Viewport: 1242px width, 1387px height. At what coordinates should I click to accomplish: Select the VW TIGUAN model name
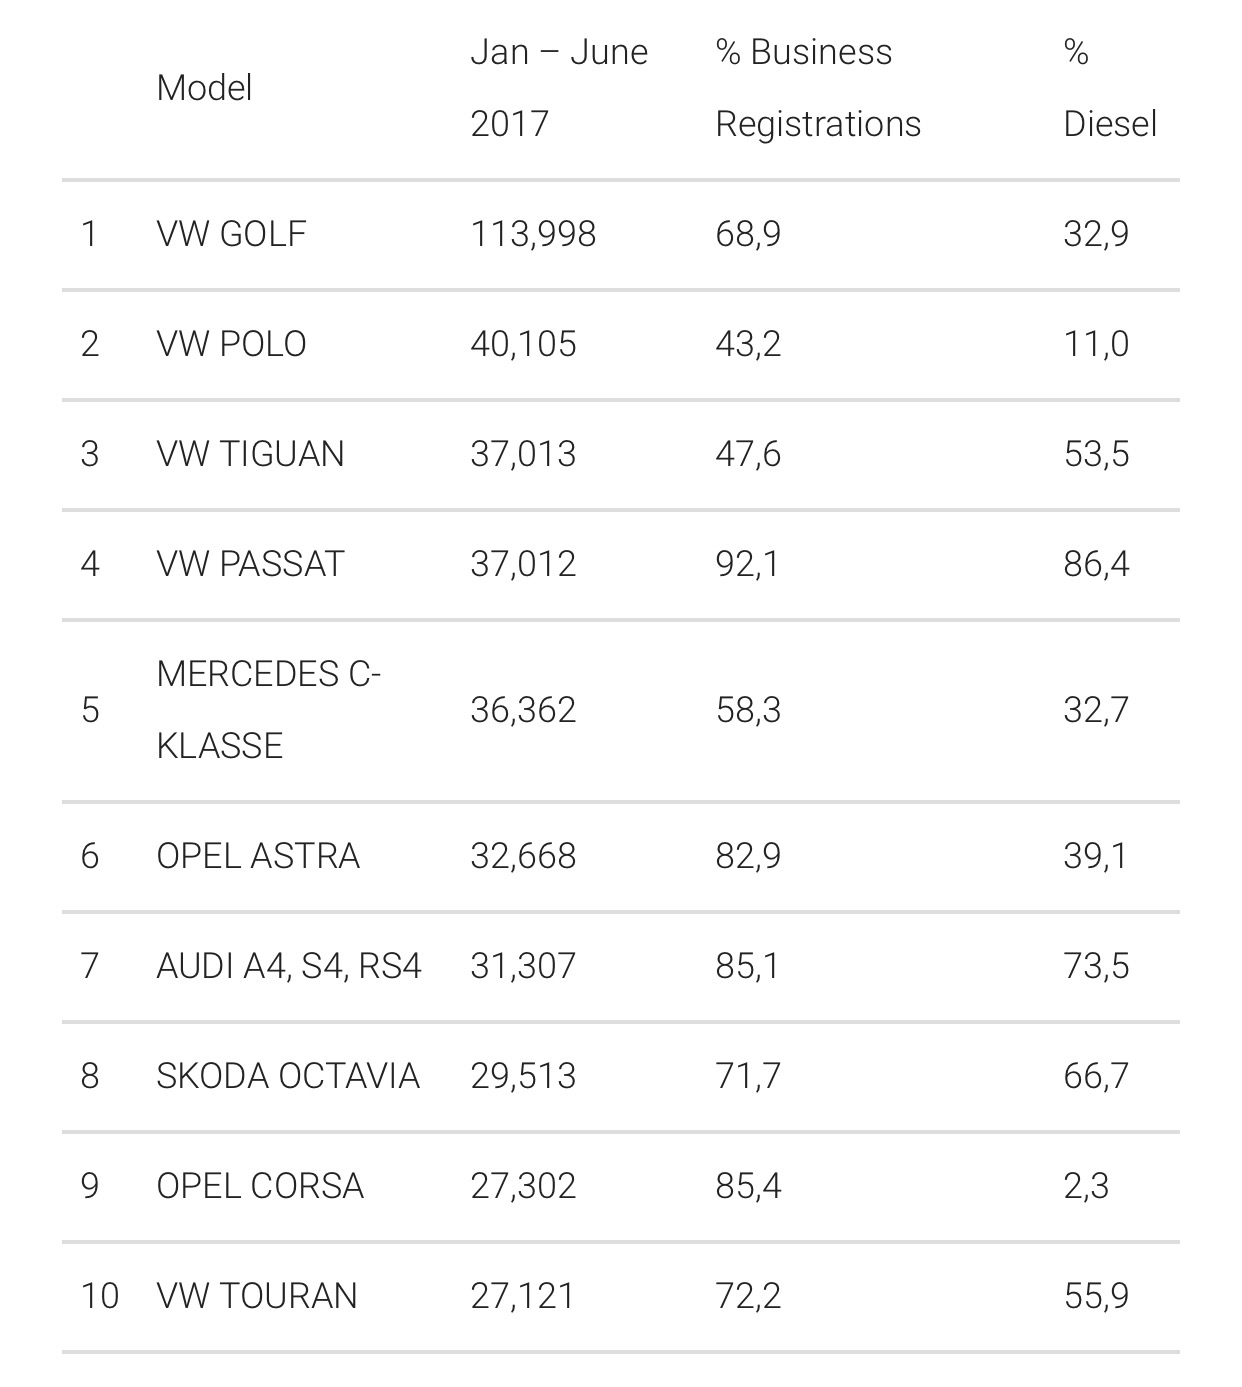point(250,454)
